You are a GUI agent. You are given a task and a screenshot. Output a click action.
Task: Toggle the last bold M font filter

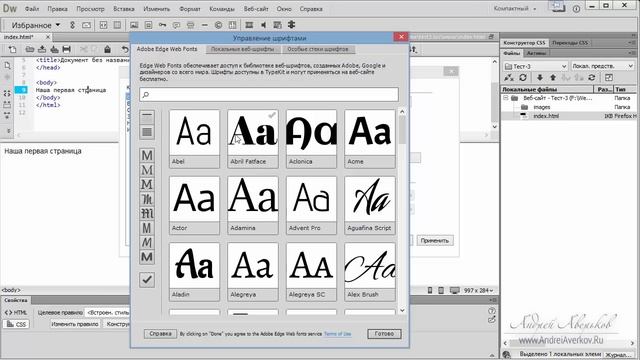pos(147,257)
